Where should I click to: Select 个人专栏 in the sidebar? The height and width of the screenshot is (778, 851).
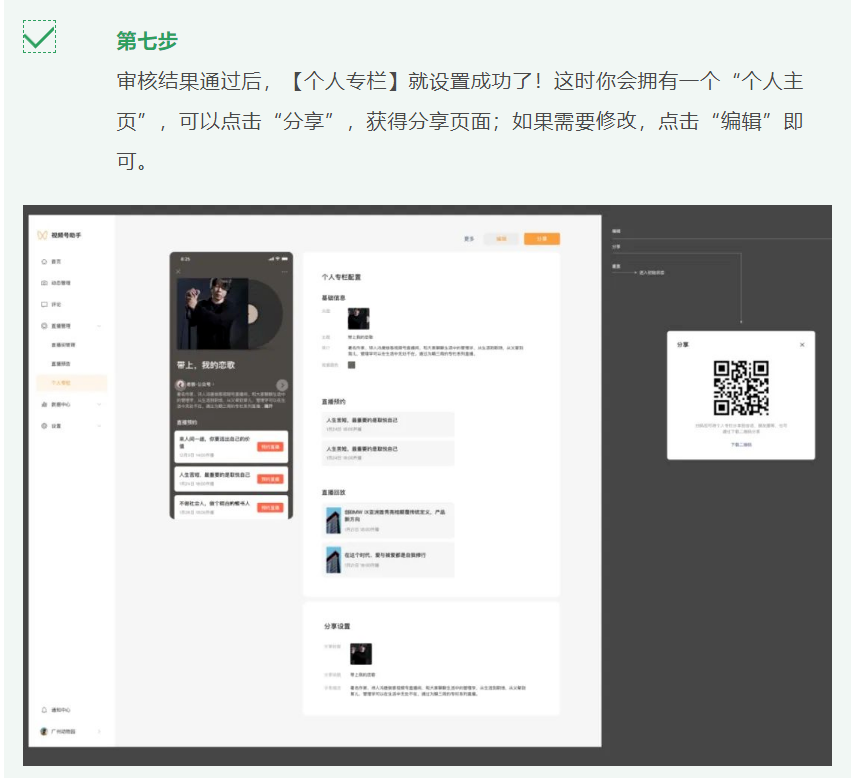click(61, 383)
